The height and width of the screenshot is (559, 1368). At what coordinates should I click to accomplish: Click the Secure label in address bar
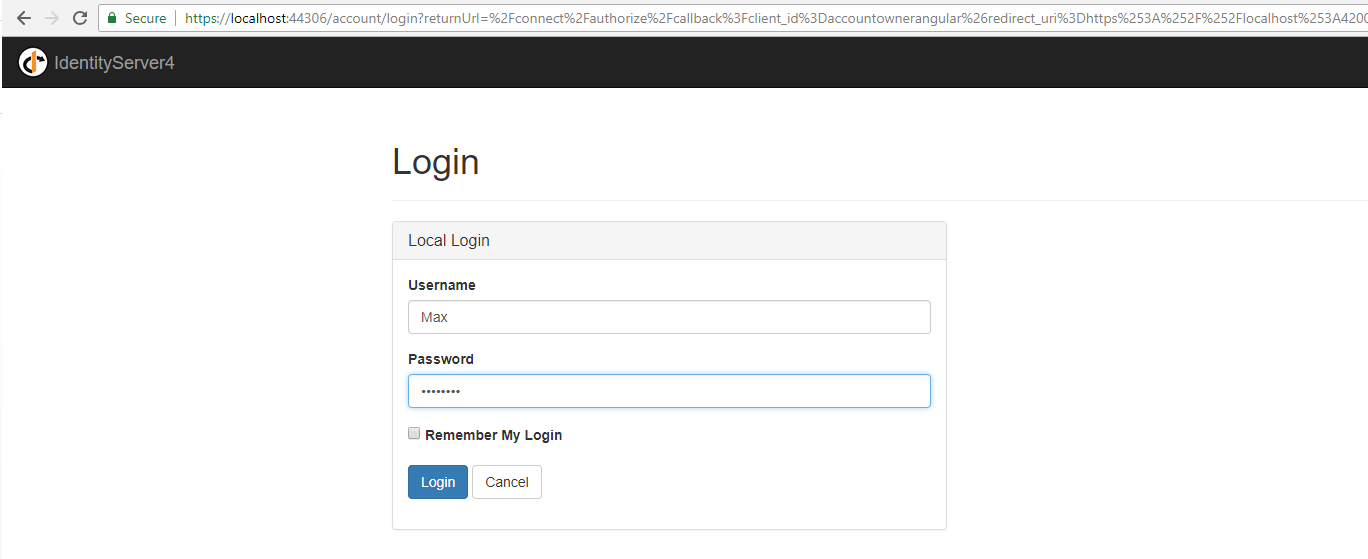[x=145, y=18]
